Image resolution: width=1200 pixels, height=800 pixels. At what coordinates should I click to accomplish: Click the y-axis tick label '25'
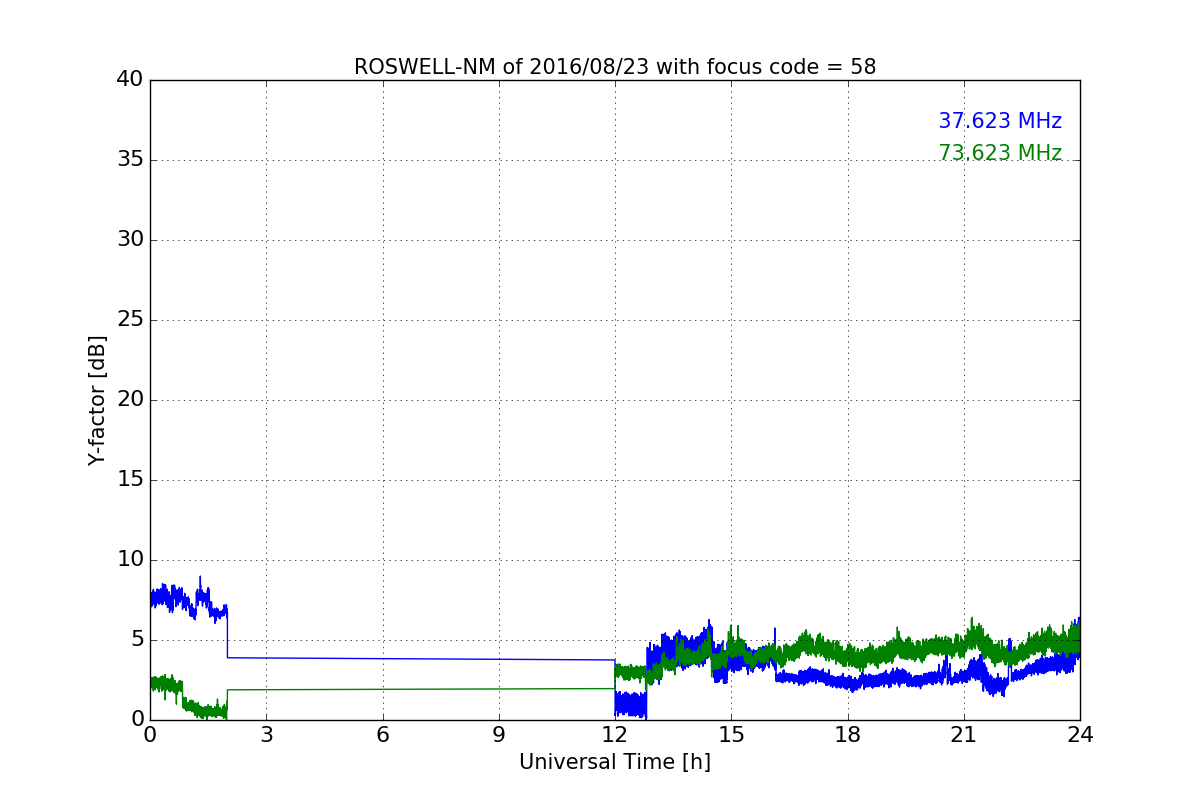[130, 320]
